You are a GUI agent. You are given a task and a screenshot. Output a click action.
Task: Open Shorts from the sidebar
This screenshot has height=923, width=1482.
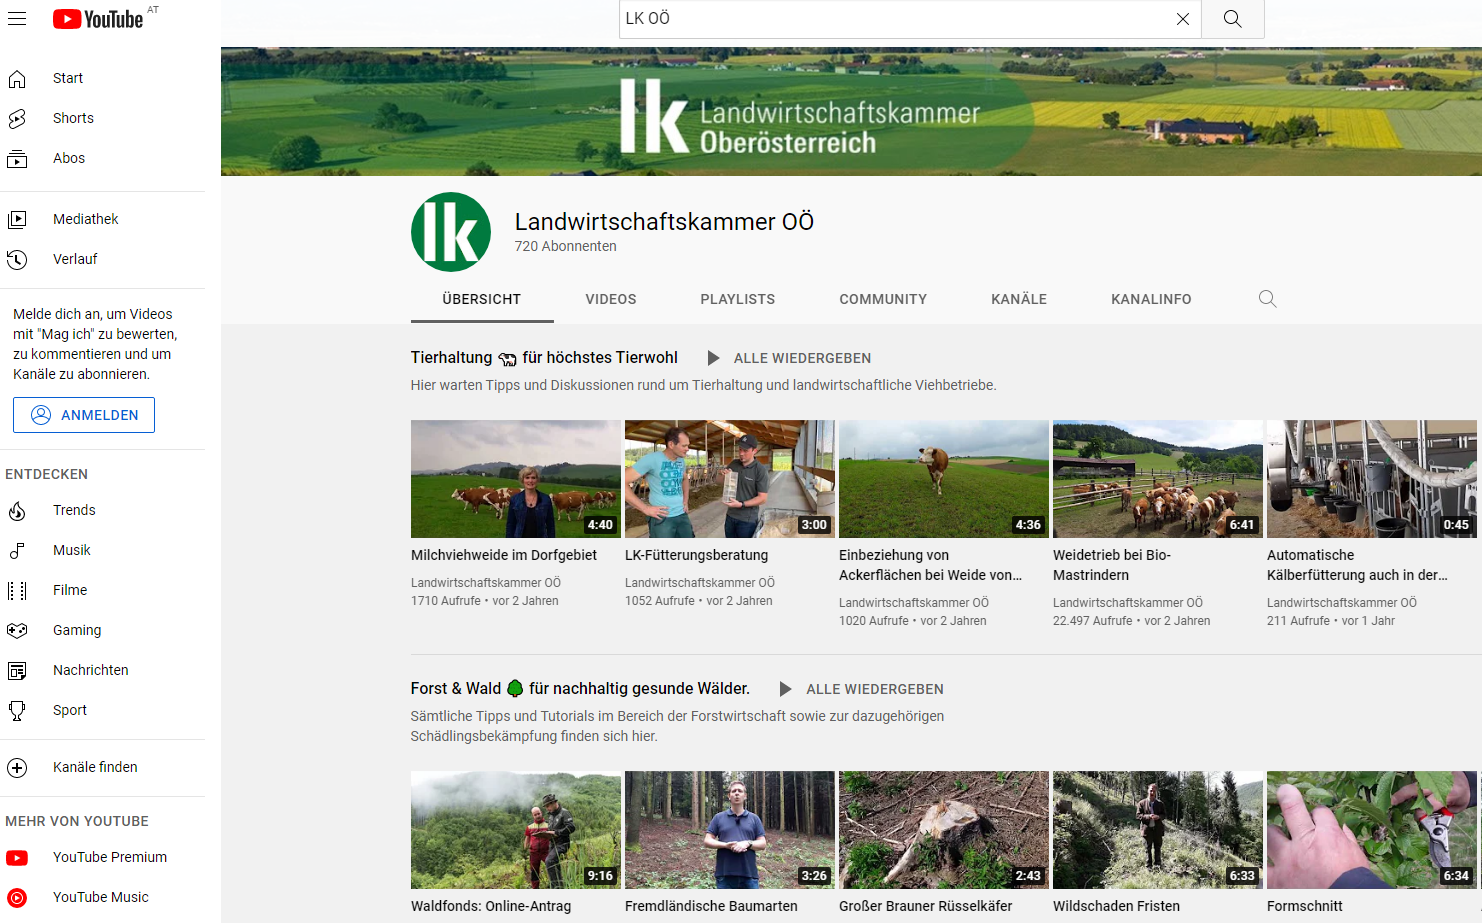pyautogui.click(x=73, y=118)
